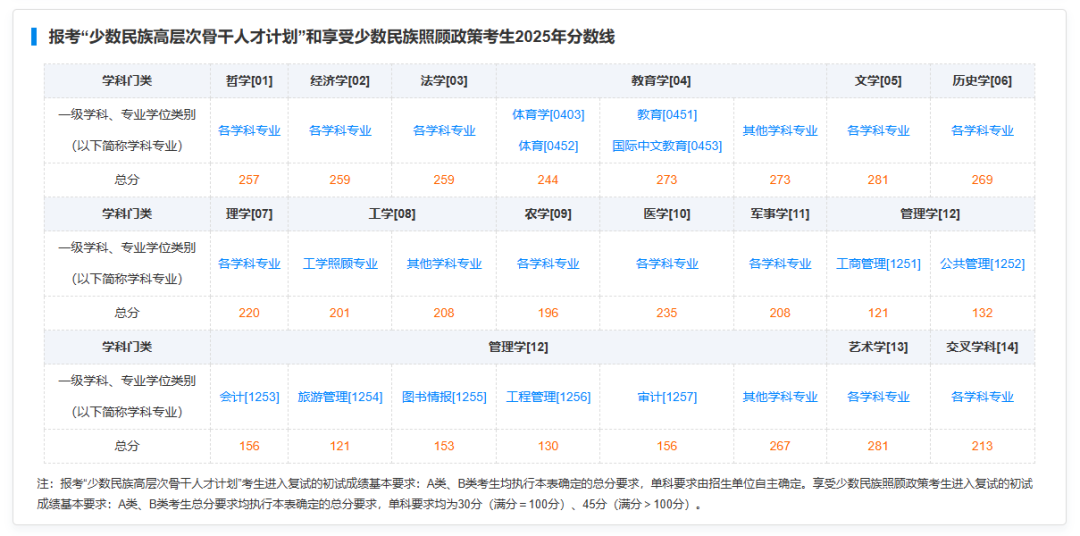Open 各学科专业 link under 历史学[06]
1080x536 pixels.
[x=982, y=131]
